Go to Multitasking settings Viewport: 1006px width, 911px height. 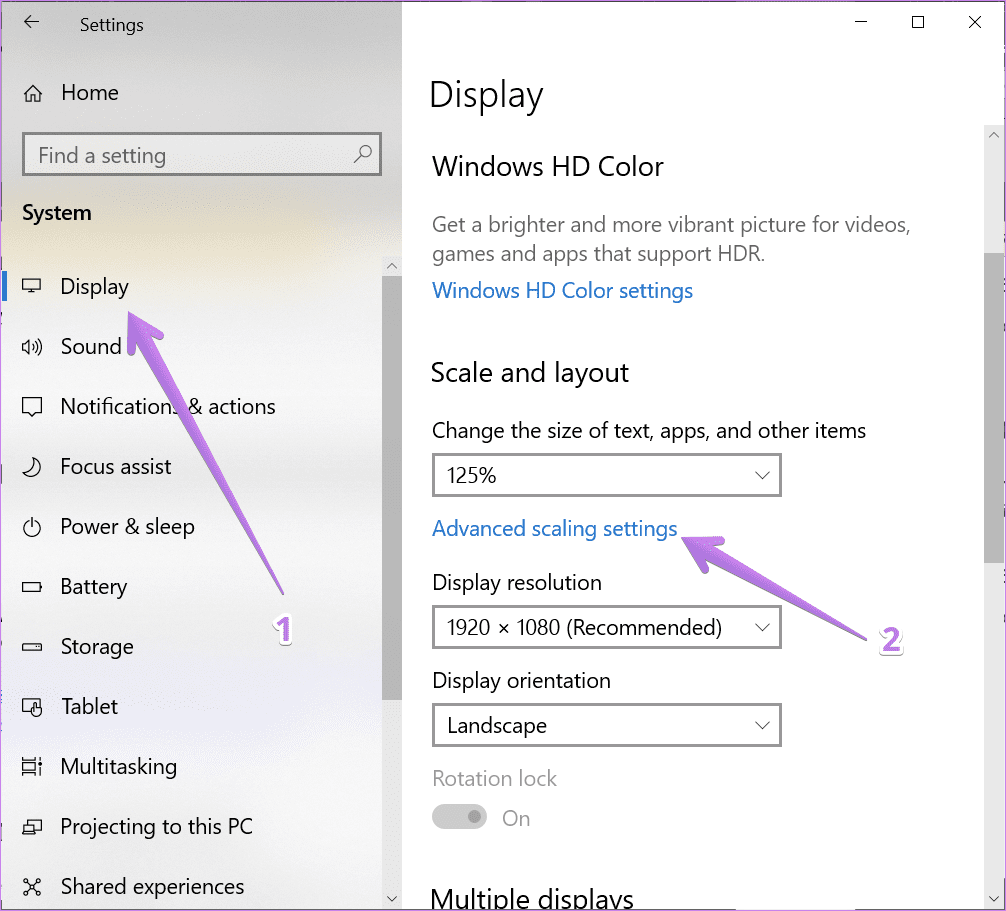(119, 767)
